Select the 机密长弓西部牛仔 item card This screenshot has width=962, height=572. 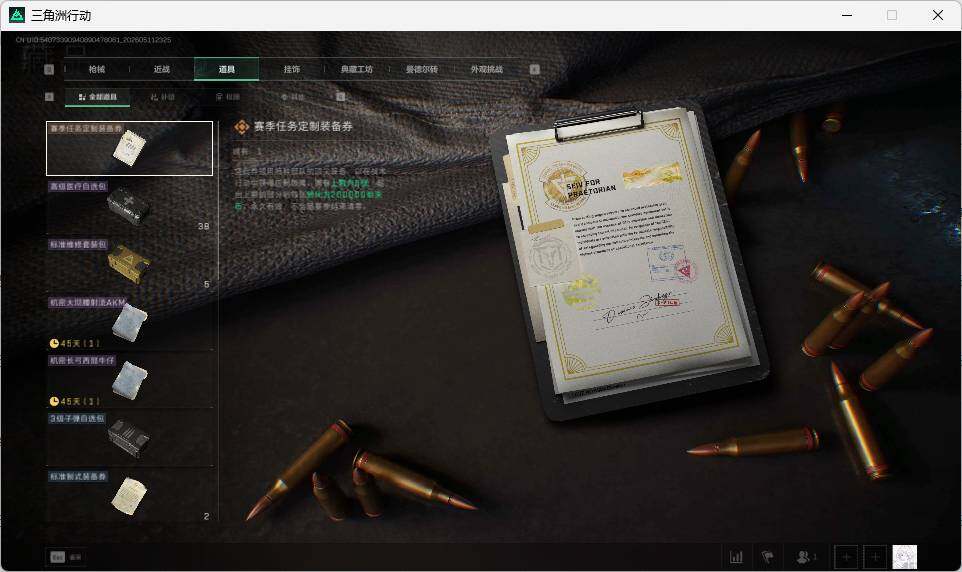point(129,381)
